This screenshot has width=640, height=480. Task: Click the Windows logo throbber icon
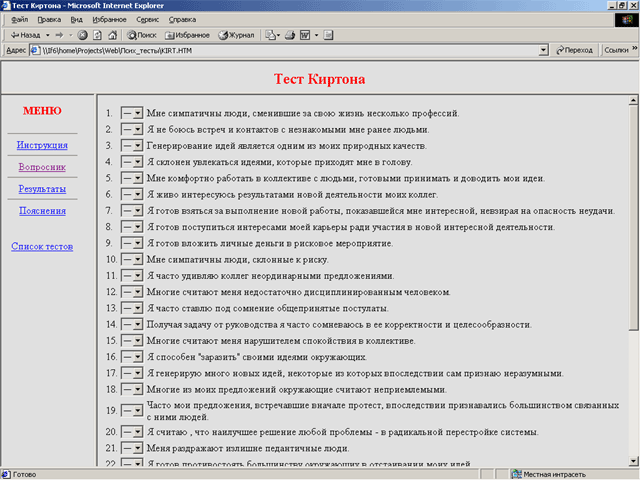click(627, 20)
